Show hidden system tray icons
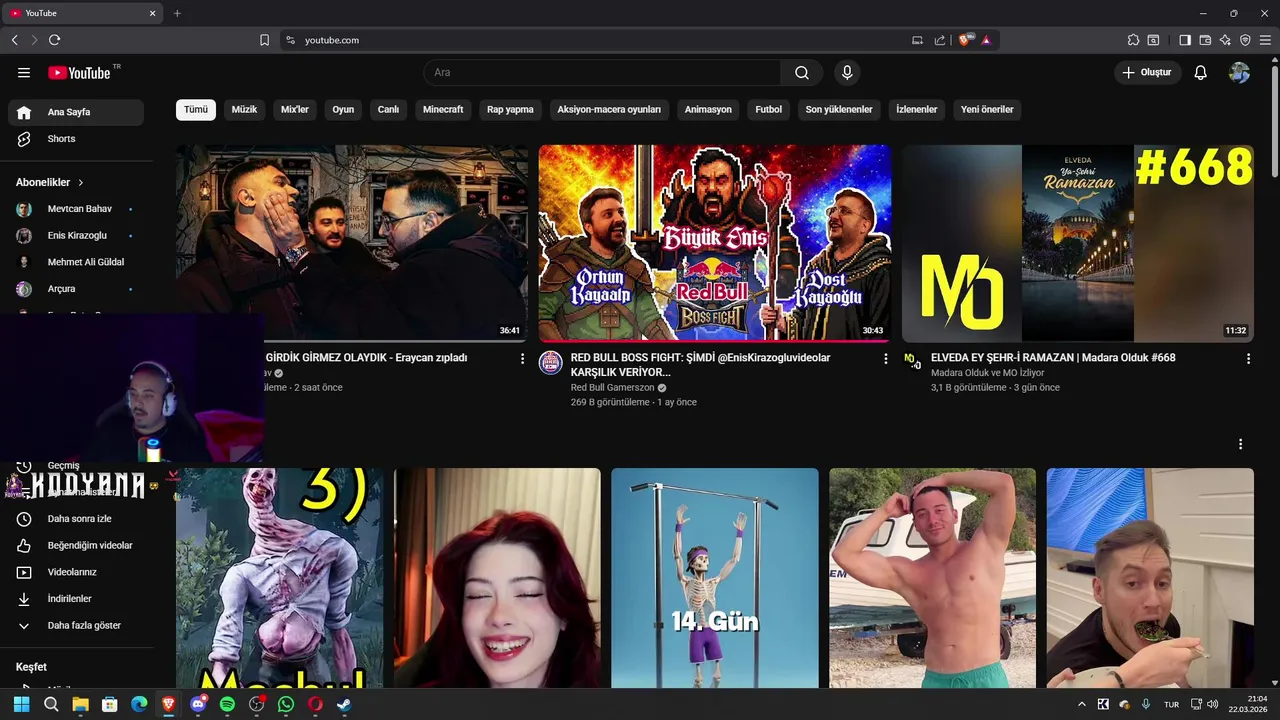 (x=1081, y=704)
